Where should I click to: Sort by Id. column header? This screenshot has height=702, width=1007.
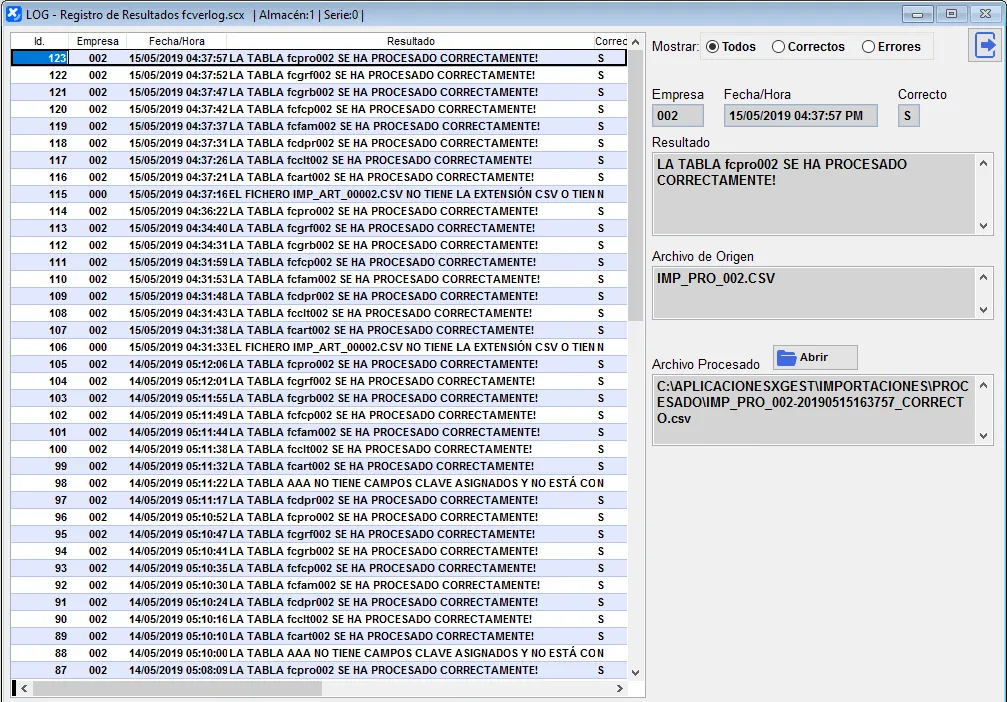pyautogui.click(x=39, y=41)
